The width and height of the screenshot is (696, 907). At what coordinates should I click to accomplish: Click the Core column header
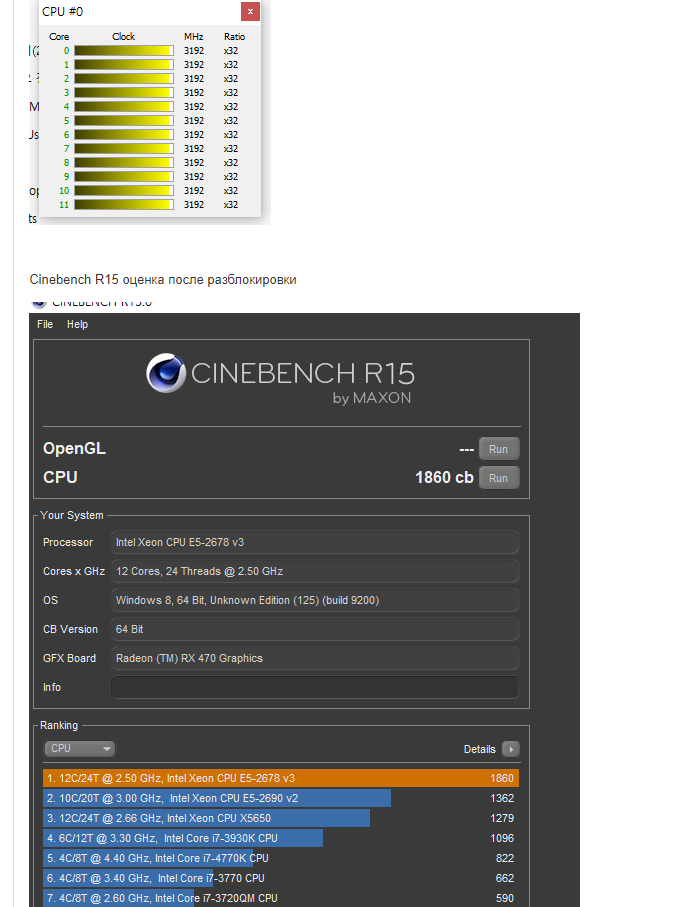coord(59,36)
